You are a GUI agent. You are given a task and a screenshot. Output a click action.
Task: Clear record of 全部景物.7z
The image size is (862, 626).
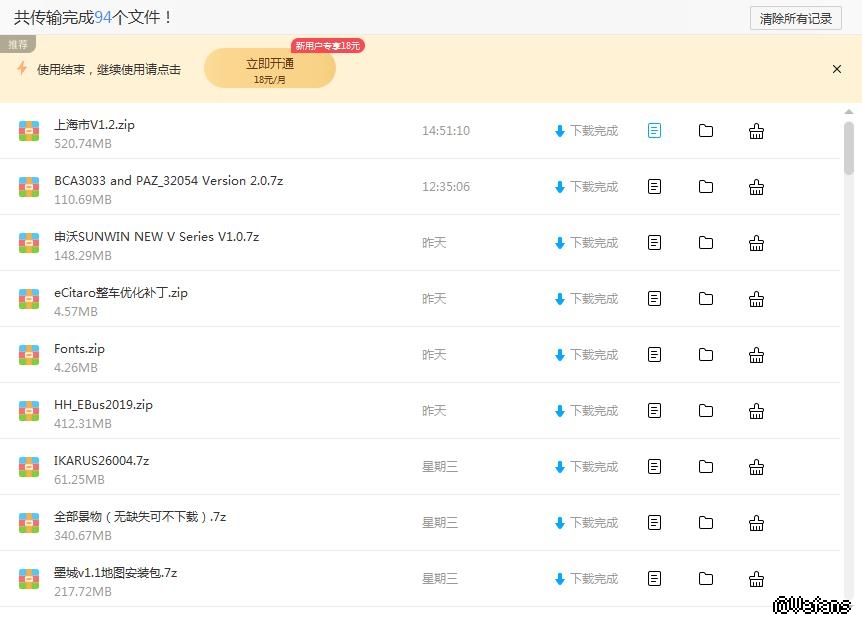(x=756, y=523)
